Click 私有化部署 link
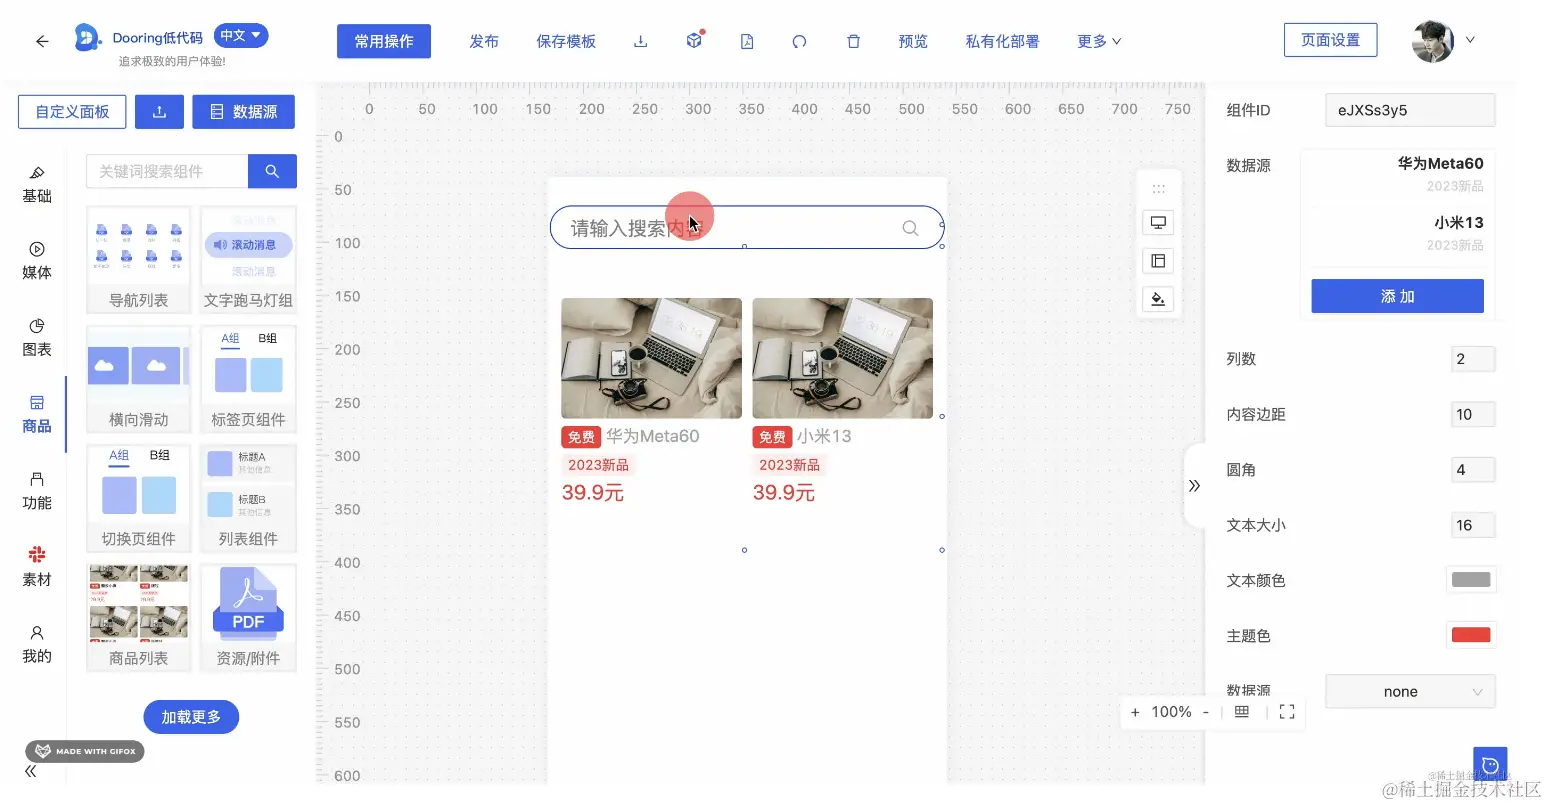The image size is (1548, 806). point(1002,41)
